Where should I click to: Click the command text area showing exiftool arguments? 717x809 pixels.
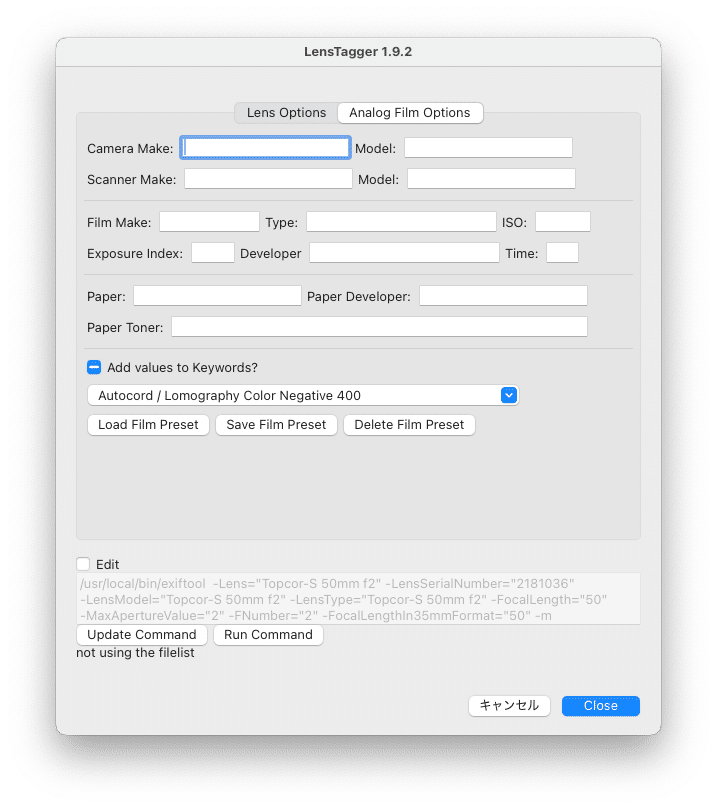click(358, 597)
